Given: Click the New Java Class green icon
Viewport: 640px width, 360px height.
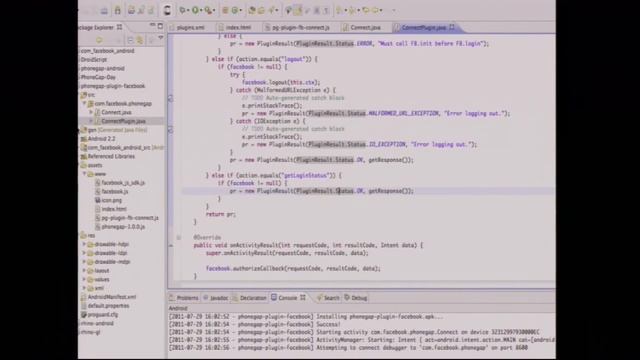Looking at the screenshot, I should click(x=235, y=10).
